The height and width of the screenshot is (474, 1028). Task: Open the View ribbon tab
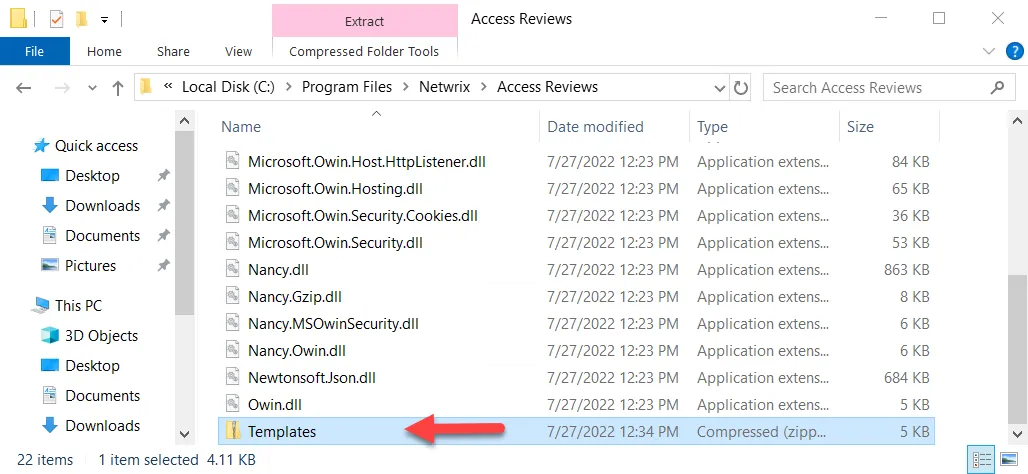pyautogui.click(x=238, y=51)
